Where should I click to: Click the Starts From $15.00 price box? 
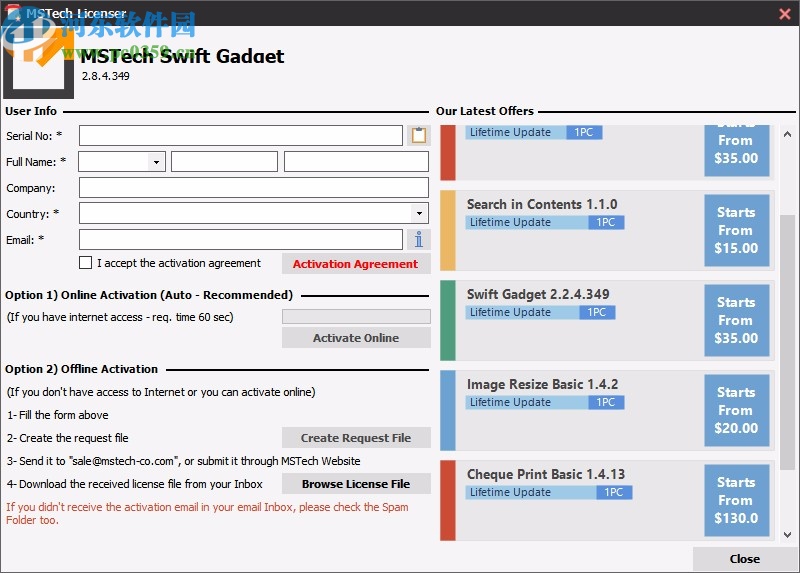737,230
